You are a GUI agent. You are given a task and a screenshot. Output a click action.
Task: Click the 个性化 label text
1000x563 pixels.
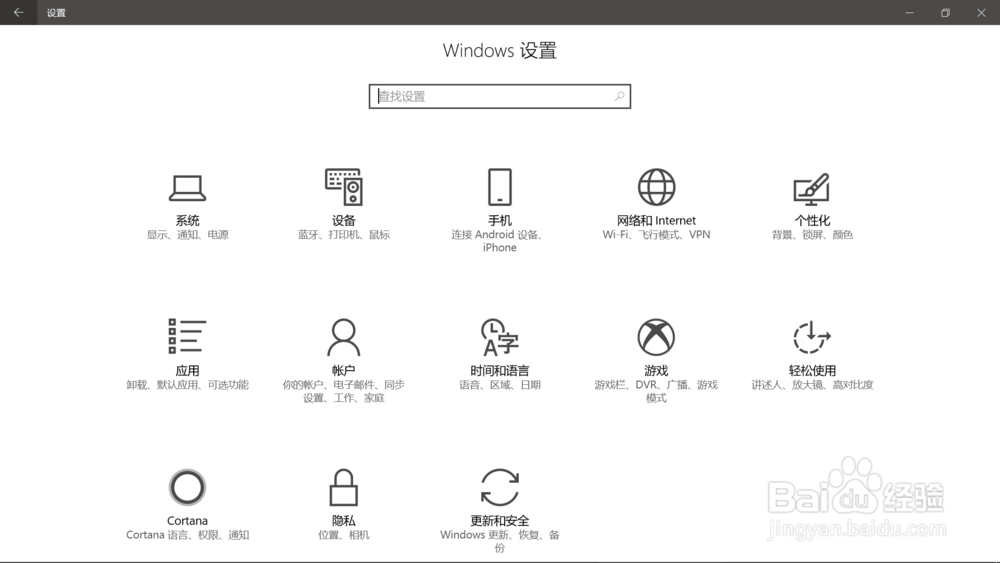click(812, 221)
